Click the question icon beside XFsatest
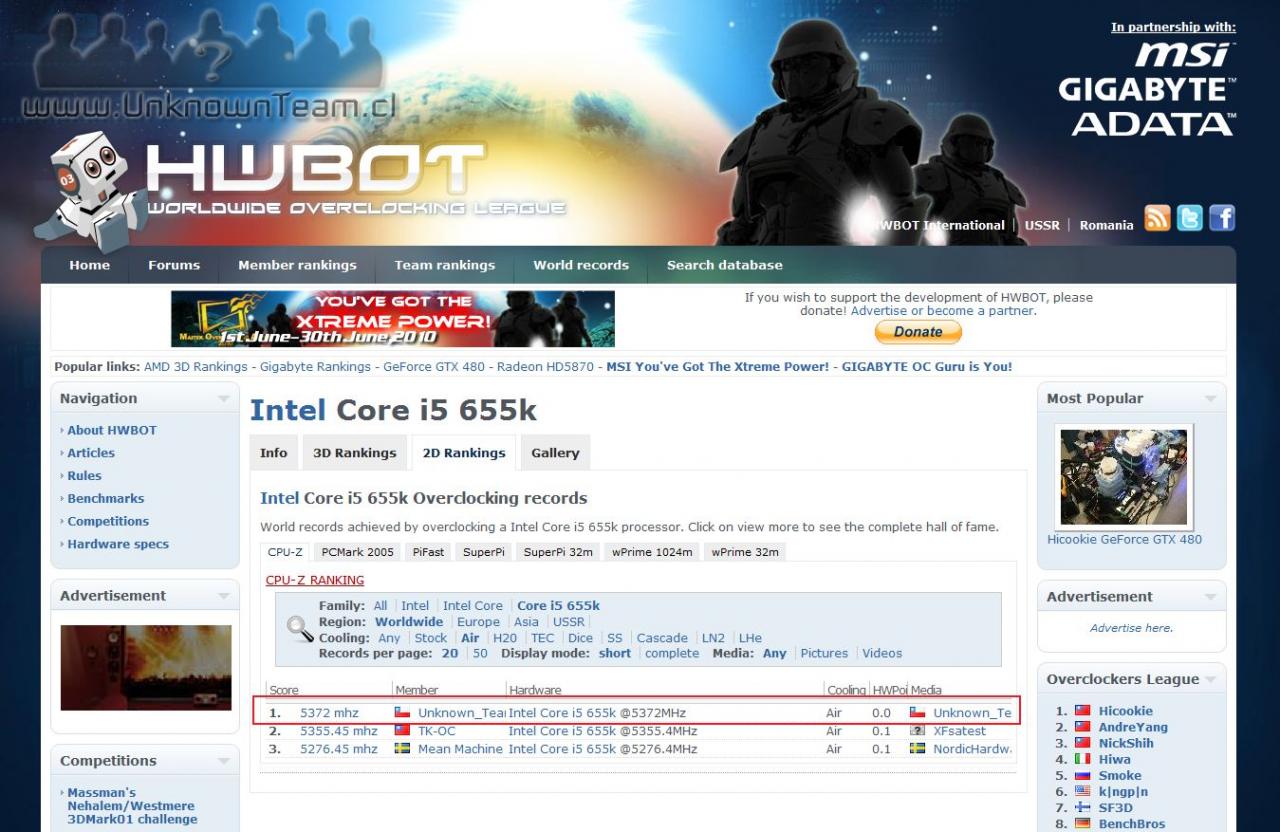Viewport: 1280px width, 832px height. 917,731
